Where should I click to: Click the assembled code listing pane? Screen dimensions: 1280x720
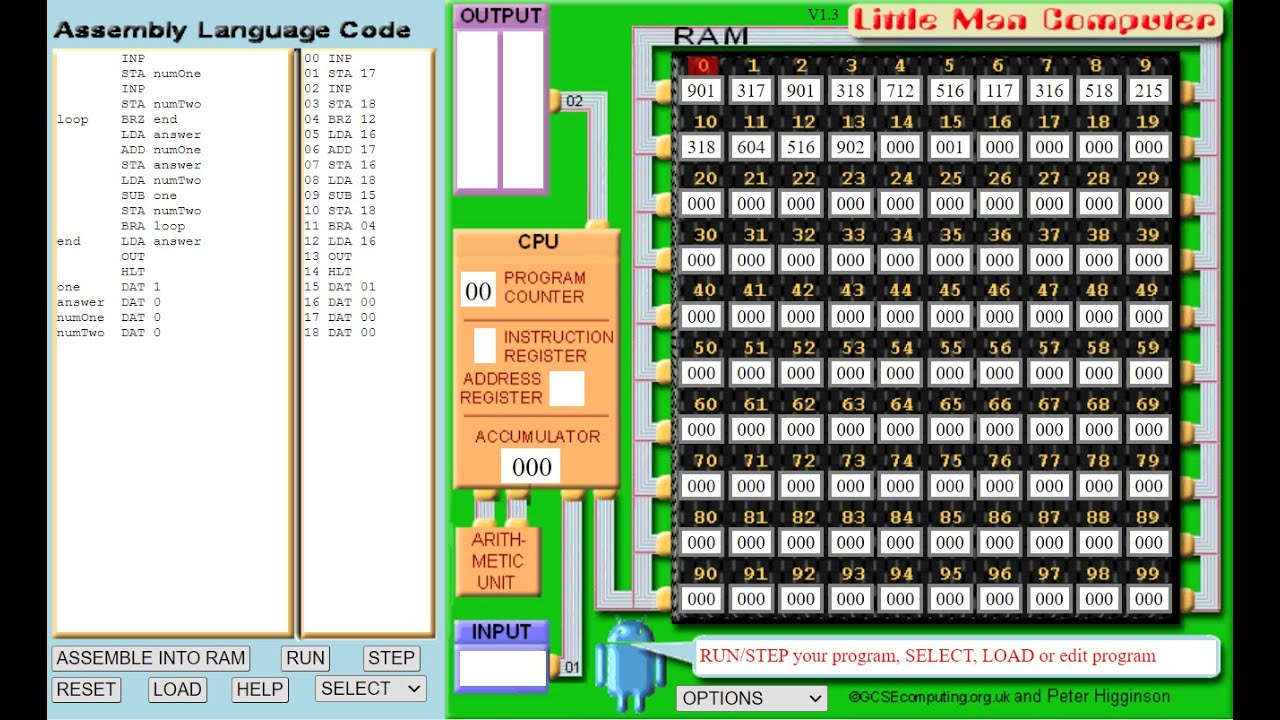(367, 343)
